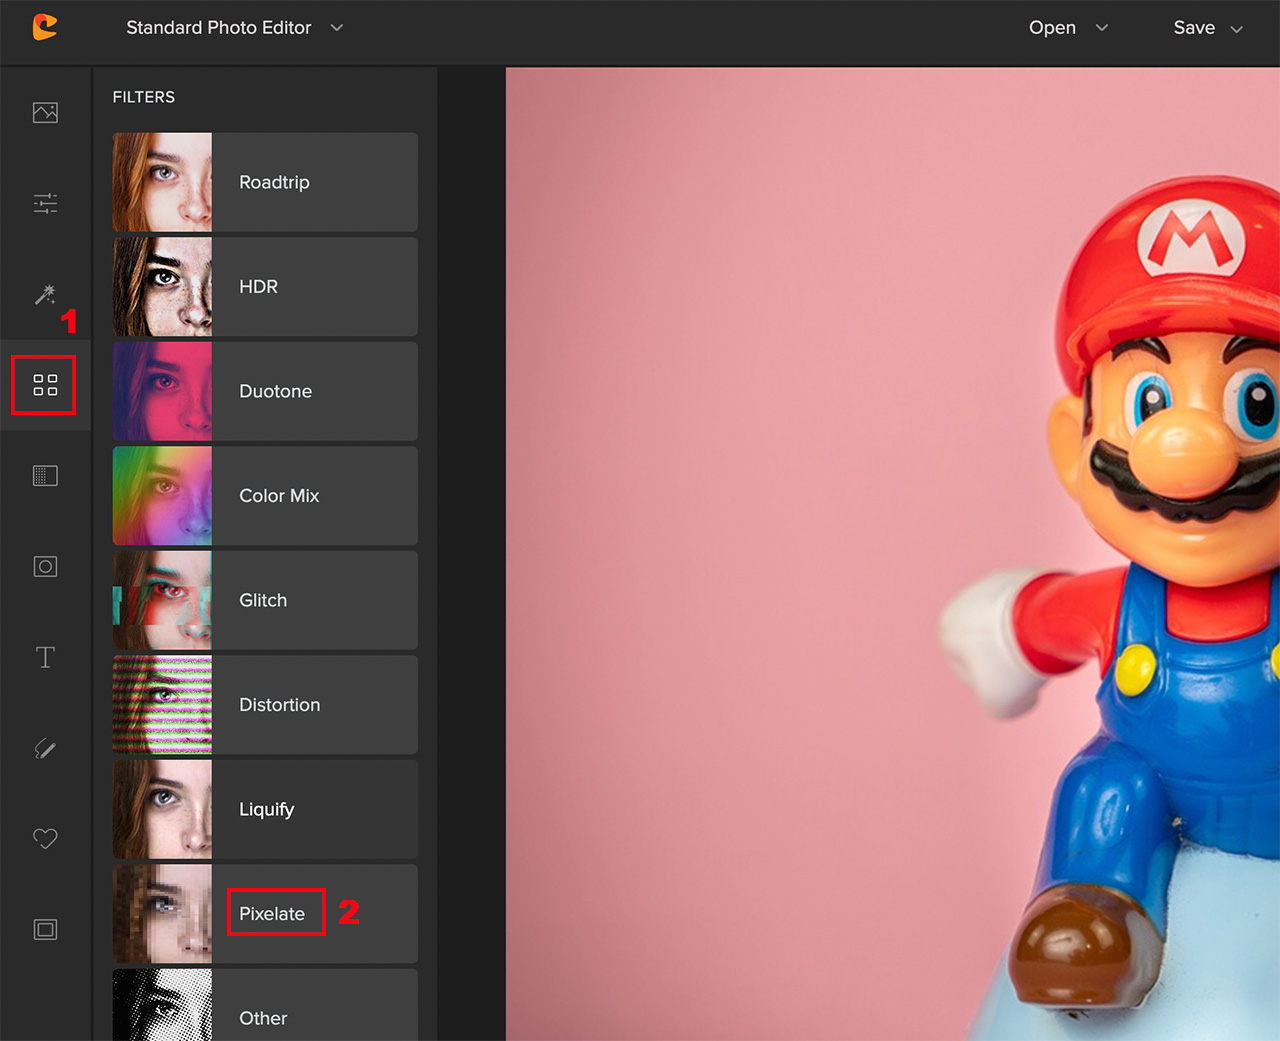Open the Frames panel icon at sidebar bottom

click(44, 929)
